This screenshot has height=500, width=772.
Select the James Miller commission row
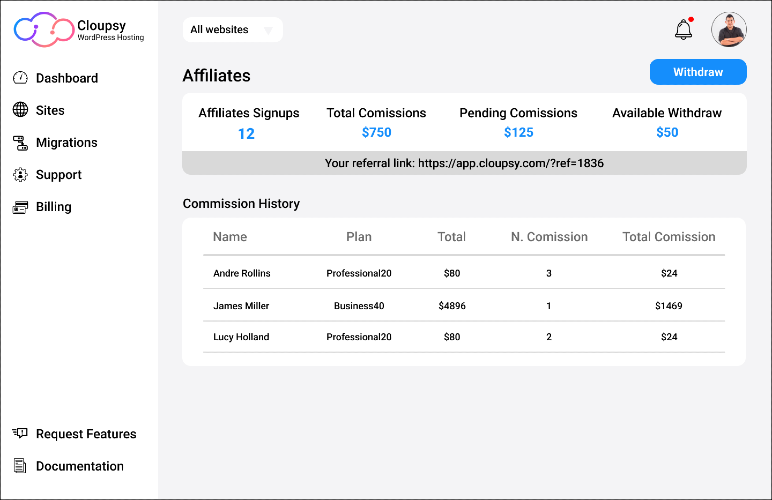click(x=464, y=306)
